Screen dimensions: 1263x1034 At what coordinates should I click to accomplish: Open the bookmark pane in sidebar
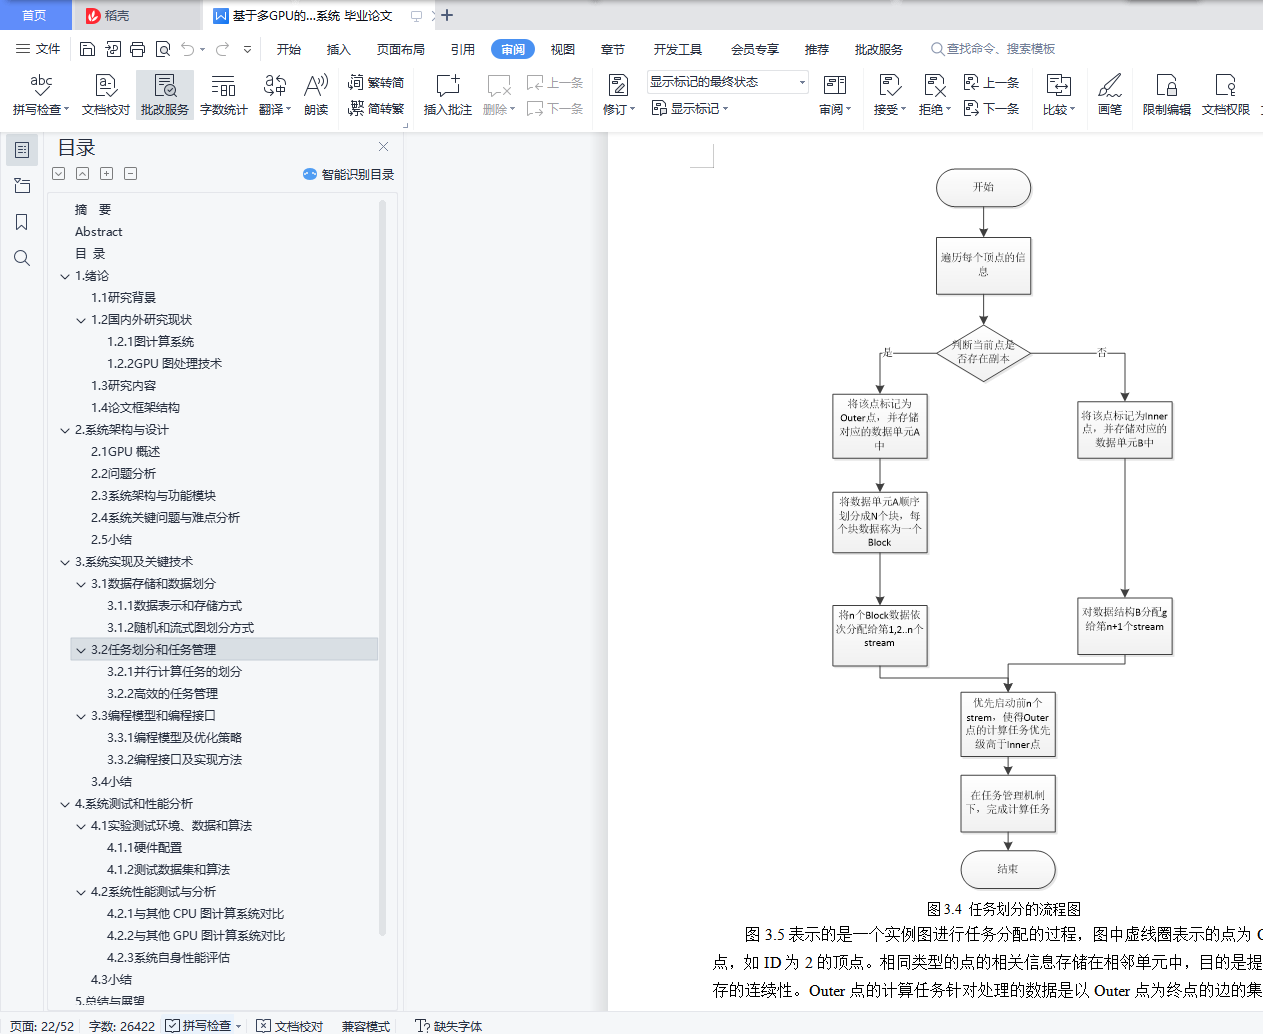(x=22, y=222)
